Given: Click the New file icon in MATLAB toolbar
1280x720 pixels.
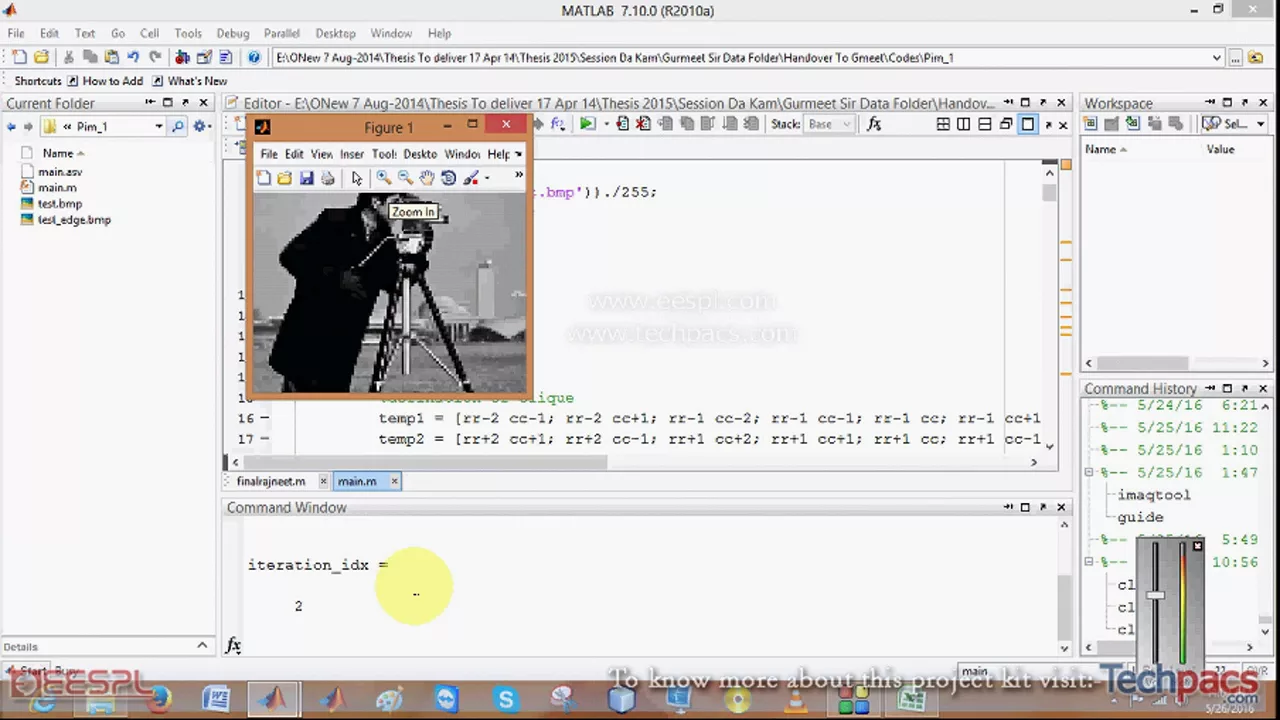Looking at the screenshot, I should tap(19, 58).
